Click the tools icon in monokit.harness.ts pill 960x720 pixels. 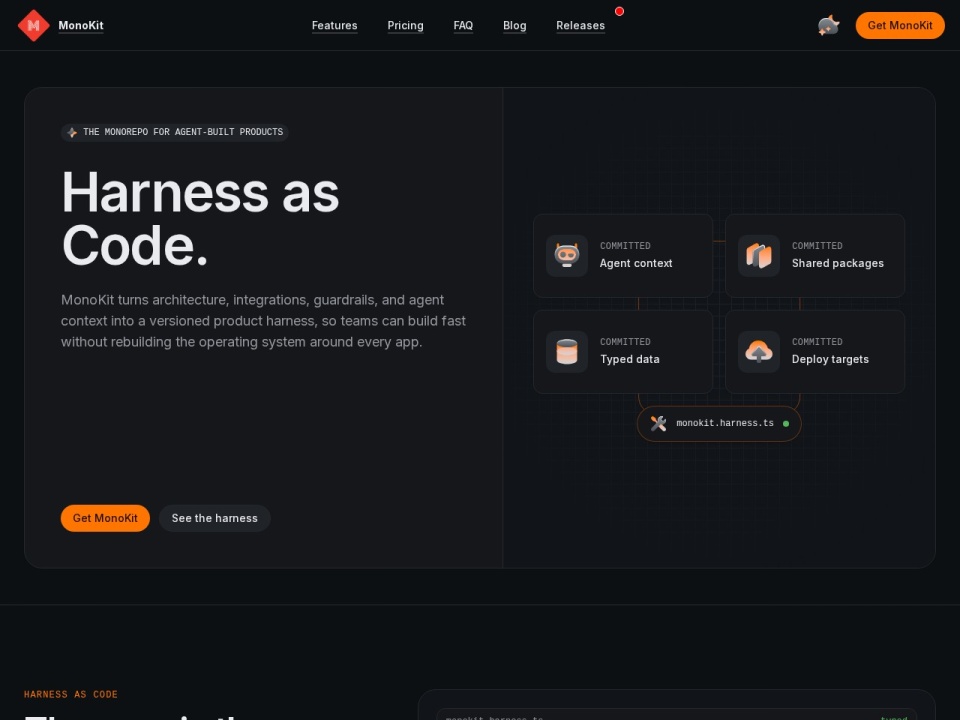point(658,423)
